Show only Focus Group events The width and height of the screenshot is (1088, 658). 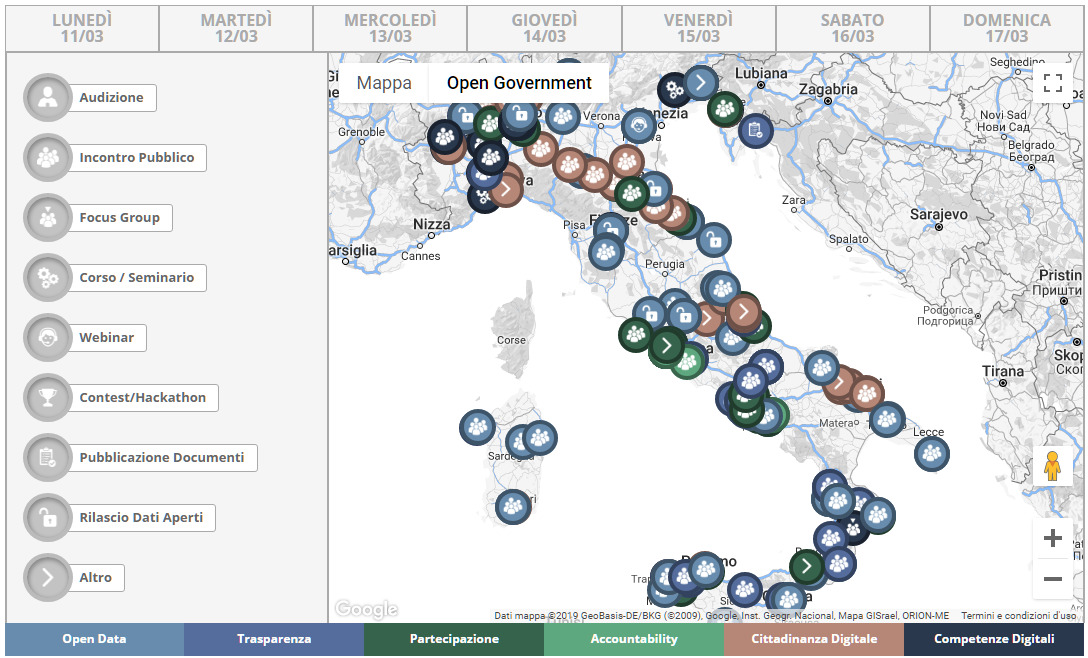98,218
